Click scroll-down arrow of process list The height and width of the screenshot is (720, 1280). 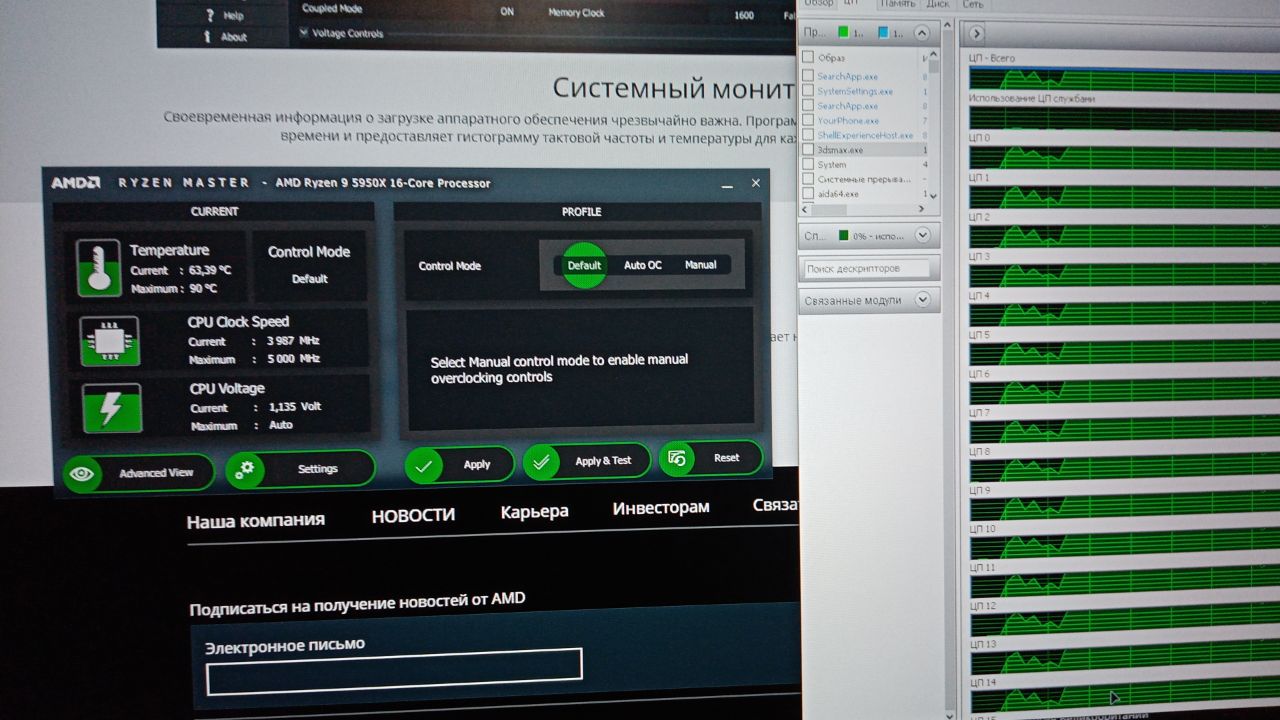[935, 195]
